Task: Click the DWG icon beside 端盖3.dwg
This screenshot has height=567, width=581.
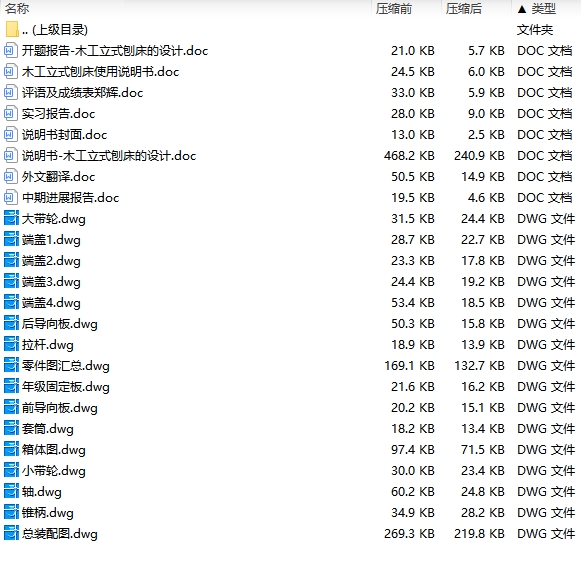Action: tap(11, 281)
